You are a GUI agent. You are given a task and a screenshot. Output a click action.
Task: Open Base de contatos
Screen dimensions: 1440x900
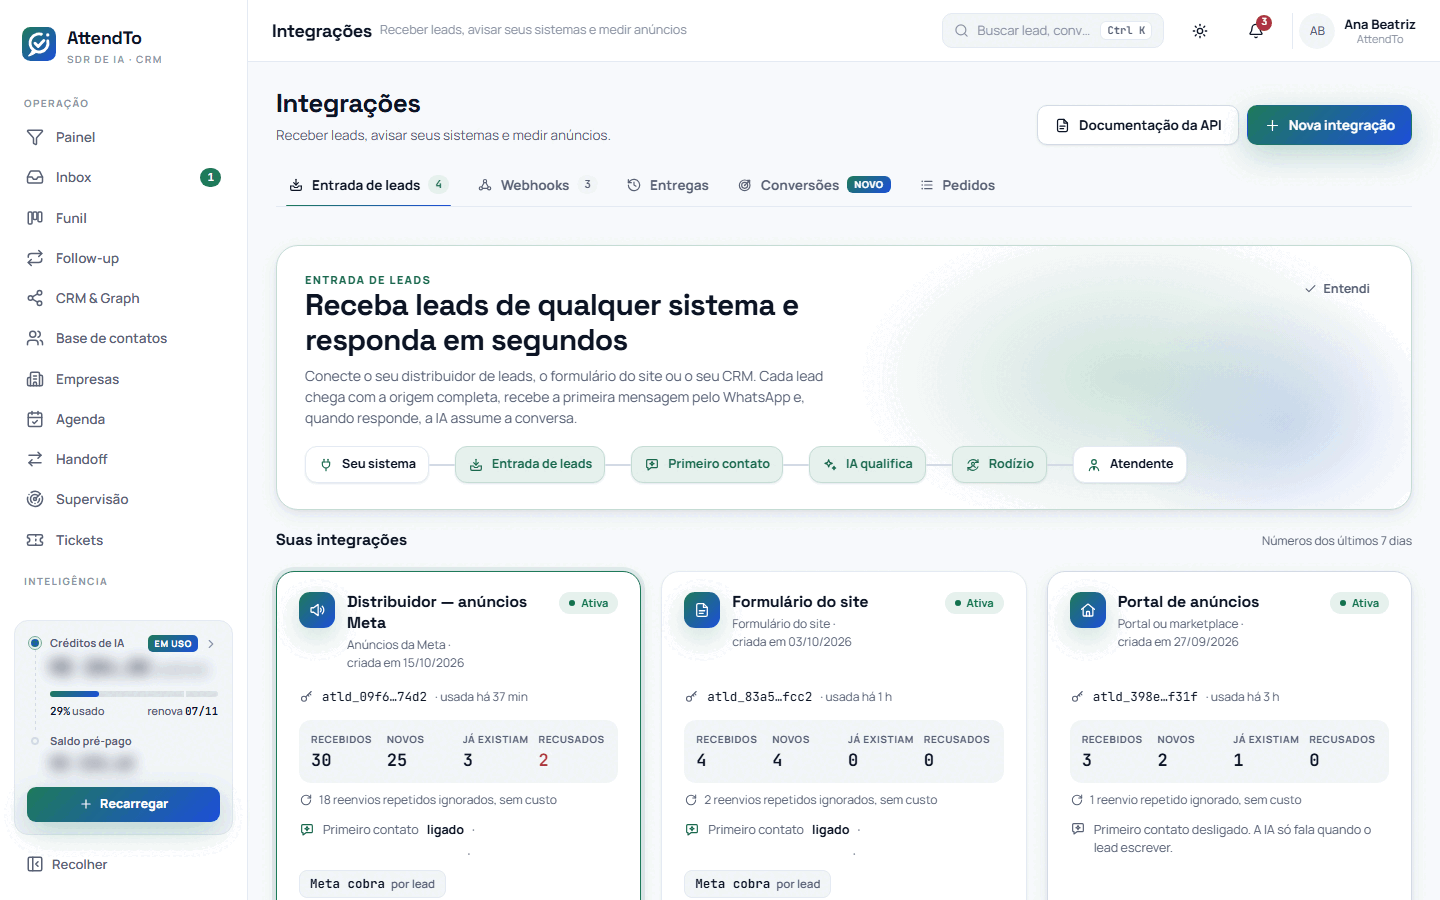tap(124, 338)
